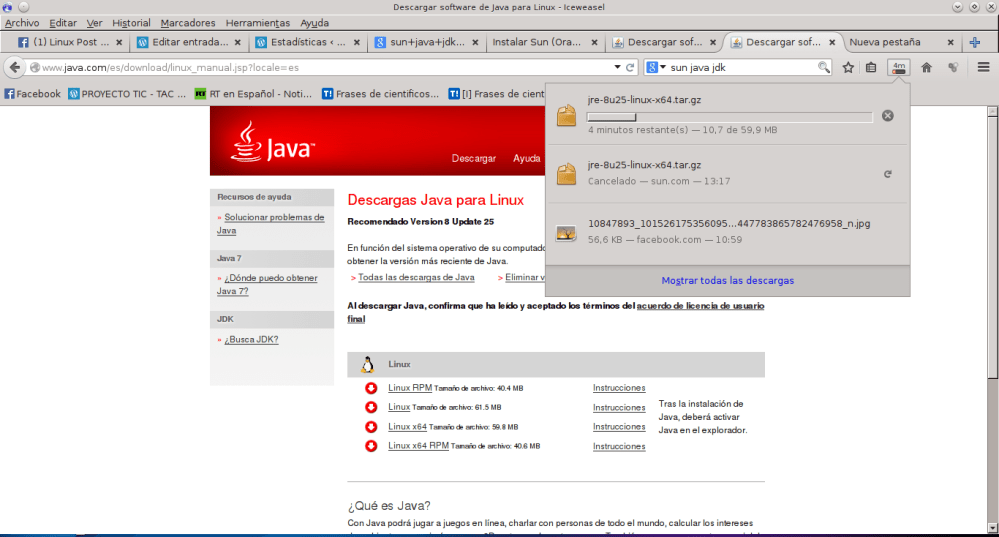Open a new tab with plus icon
The height and width of the screenshot is (537, 999).
pos(975,43)
